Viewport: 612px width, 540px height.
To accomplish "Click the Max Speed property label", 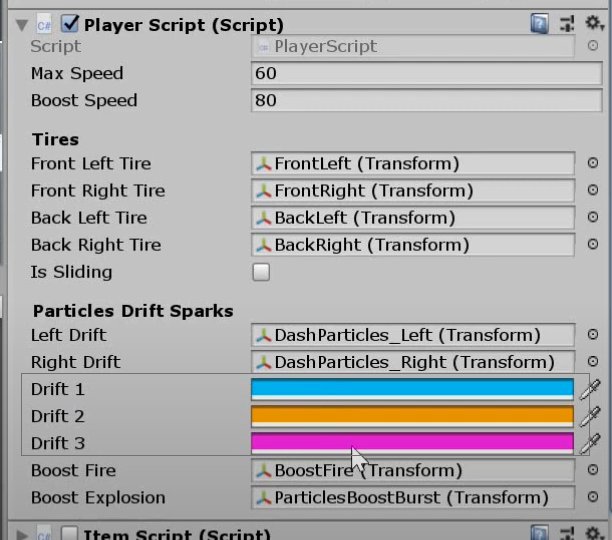I will click(x=77, y=73).
